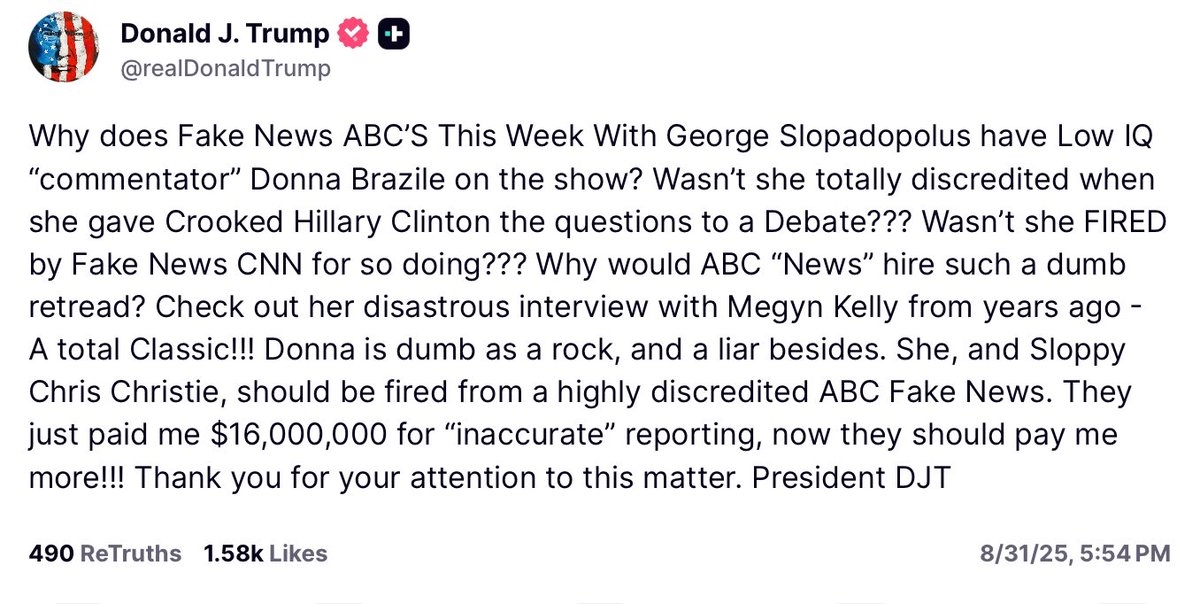This screenshot has width=1200, height=604.
Task: Visit the @realDonaldTrump handle
Action: coord(225,69)
